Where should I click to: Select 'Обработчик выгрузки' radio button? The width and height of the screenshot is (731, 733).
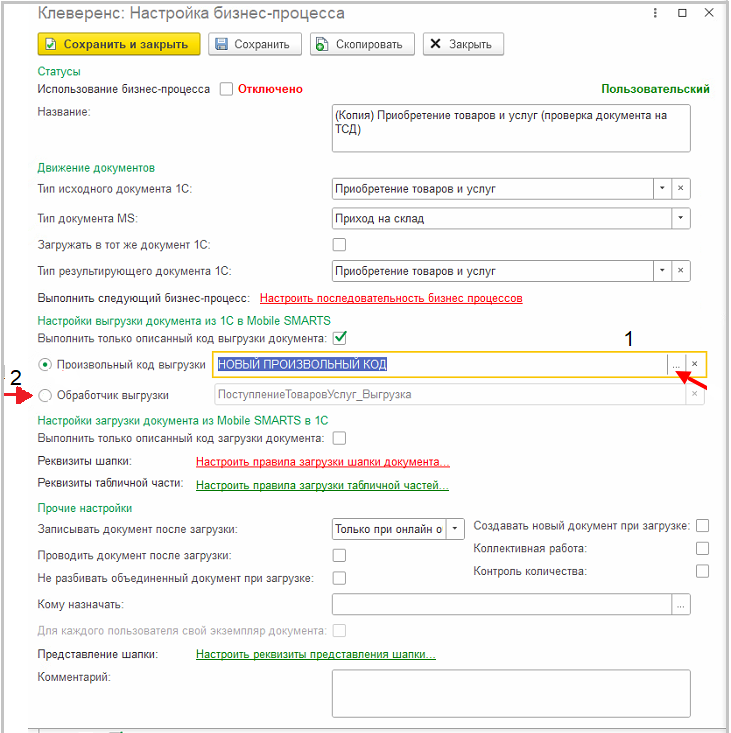[45, 395]
